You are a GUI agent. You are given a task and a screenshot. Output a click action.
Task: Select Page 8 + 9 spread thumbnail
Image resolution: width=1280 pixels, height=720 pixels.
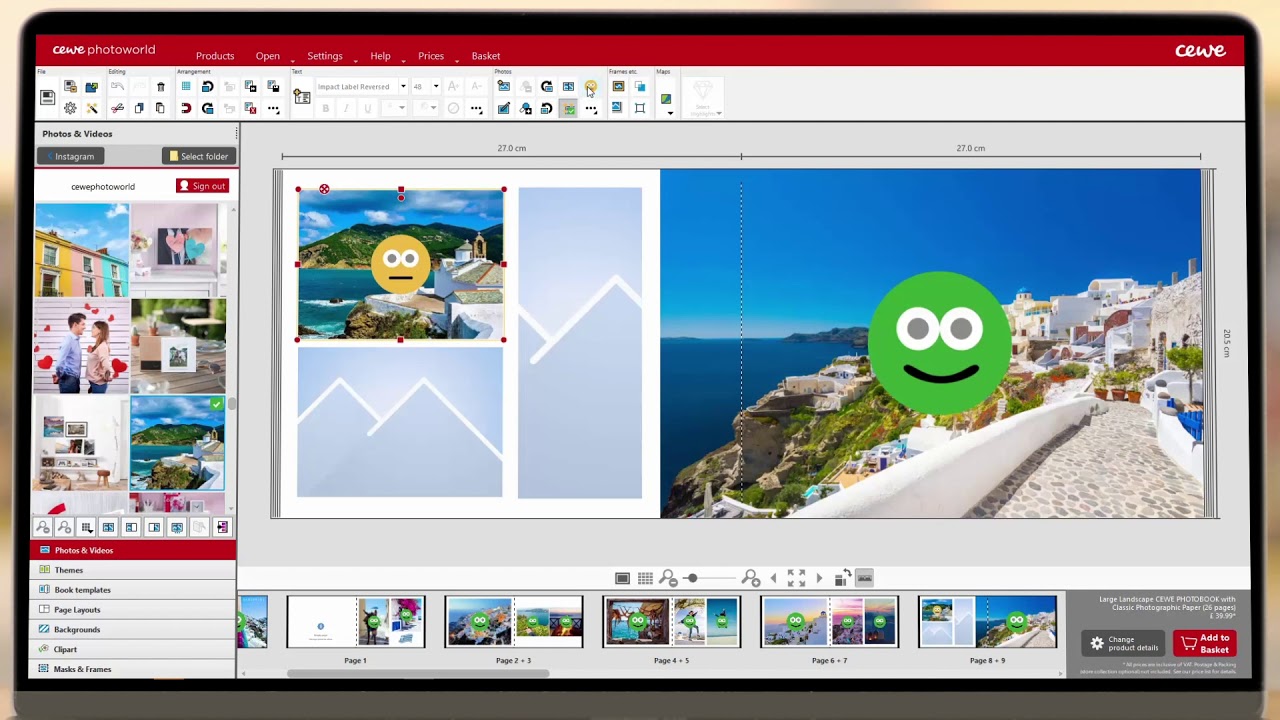click(987, 621)
